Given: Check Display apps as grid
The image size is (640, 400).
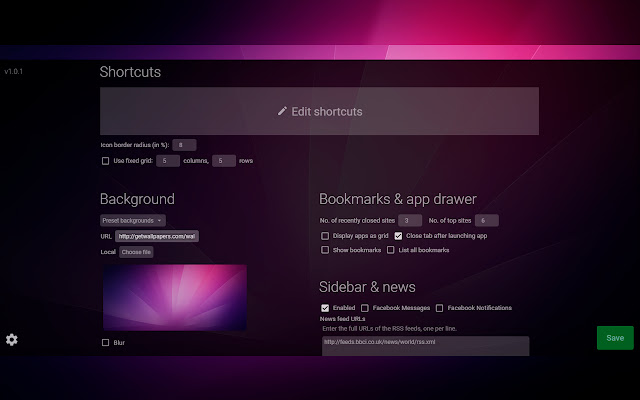Looking at the screenshot, I should click(x=325, y=236).
